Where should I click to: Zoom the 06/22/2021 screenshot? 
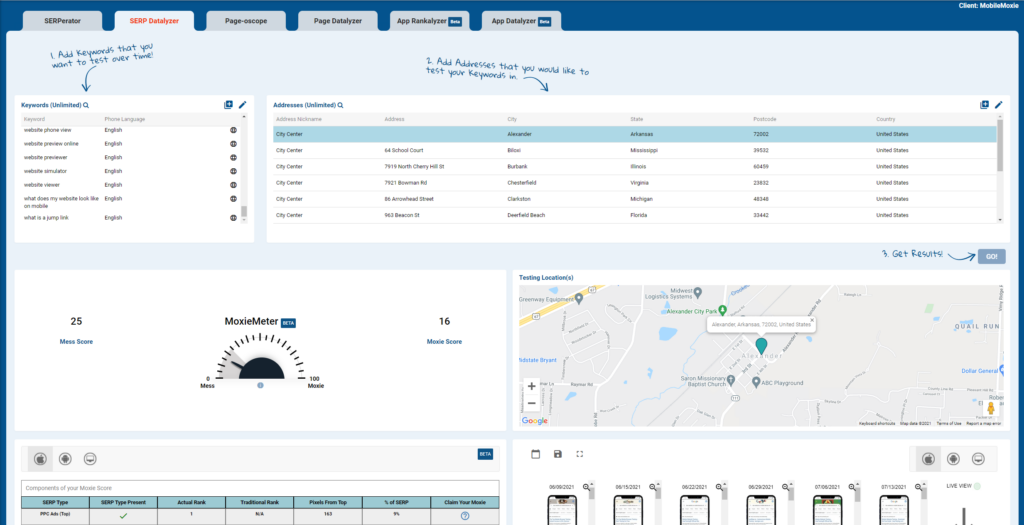pos(719,487)
